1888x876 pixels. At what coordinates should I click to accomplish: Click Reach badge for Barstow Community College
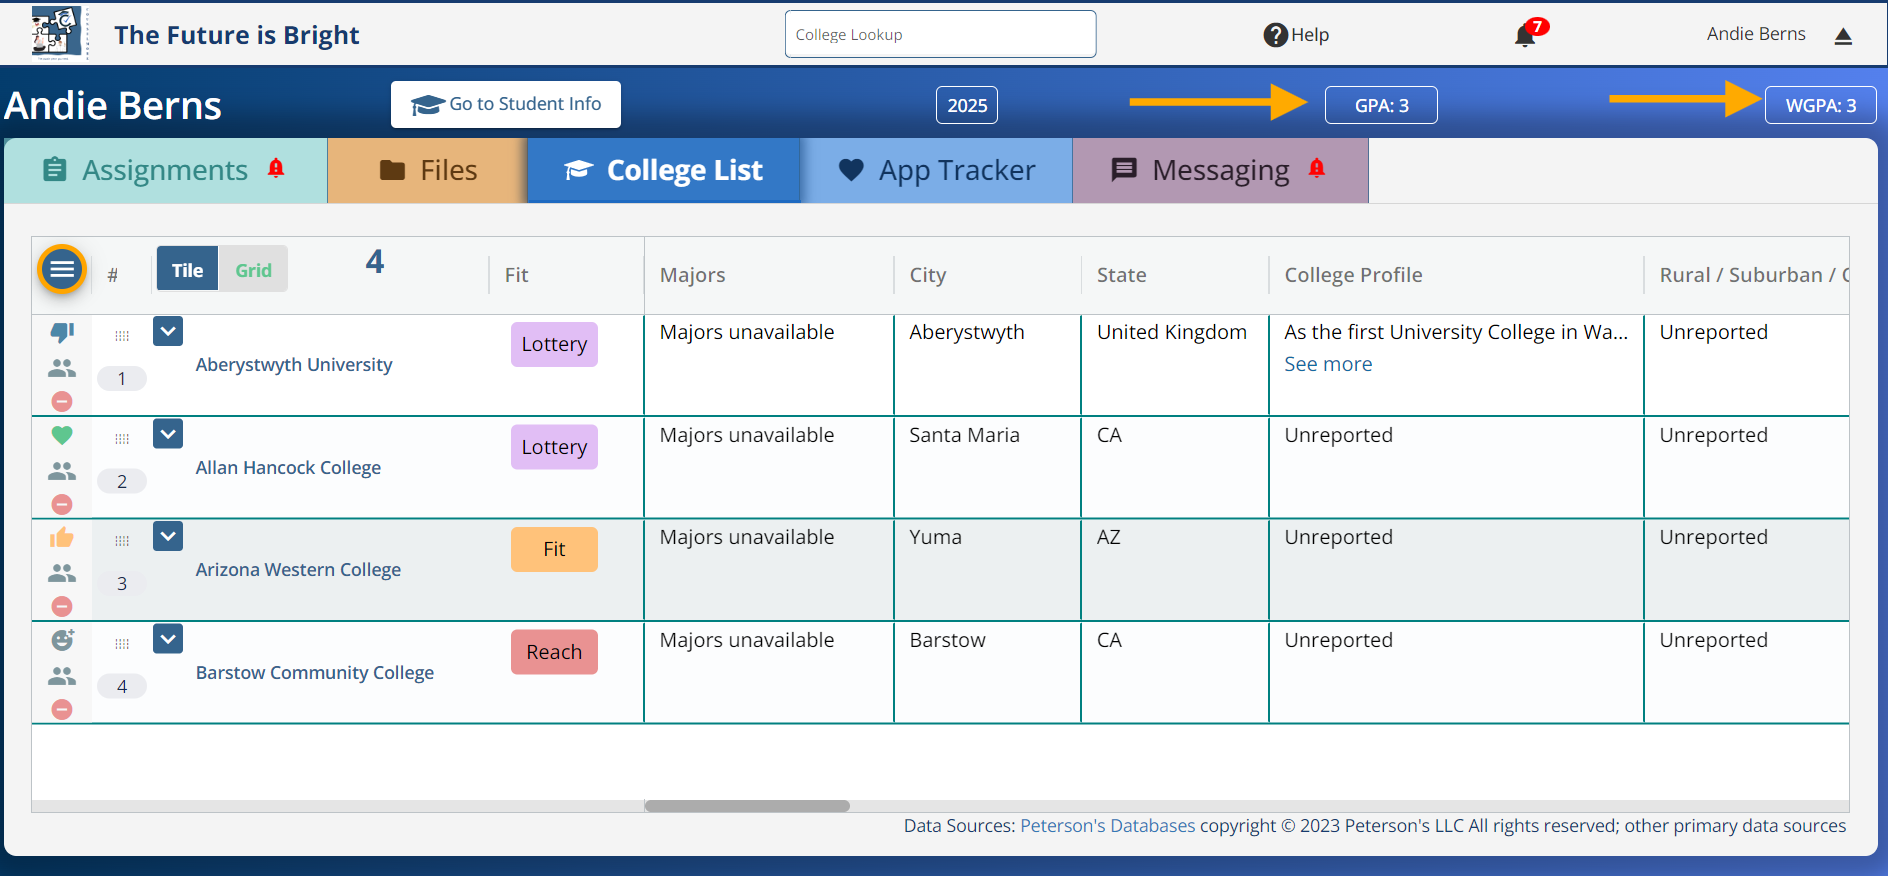tap(554, 652)
